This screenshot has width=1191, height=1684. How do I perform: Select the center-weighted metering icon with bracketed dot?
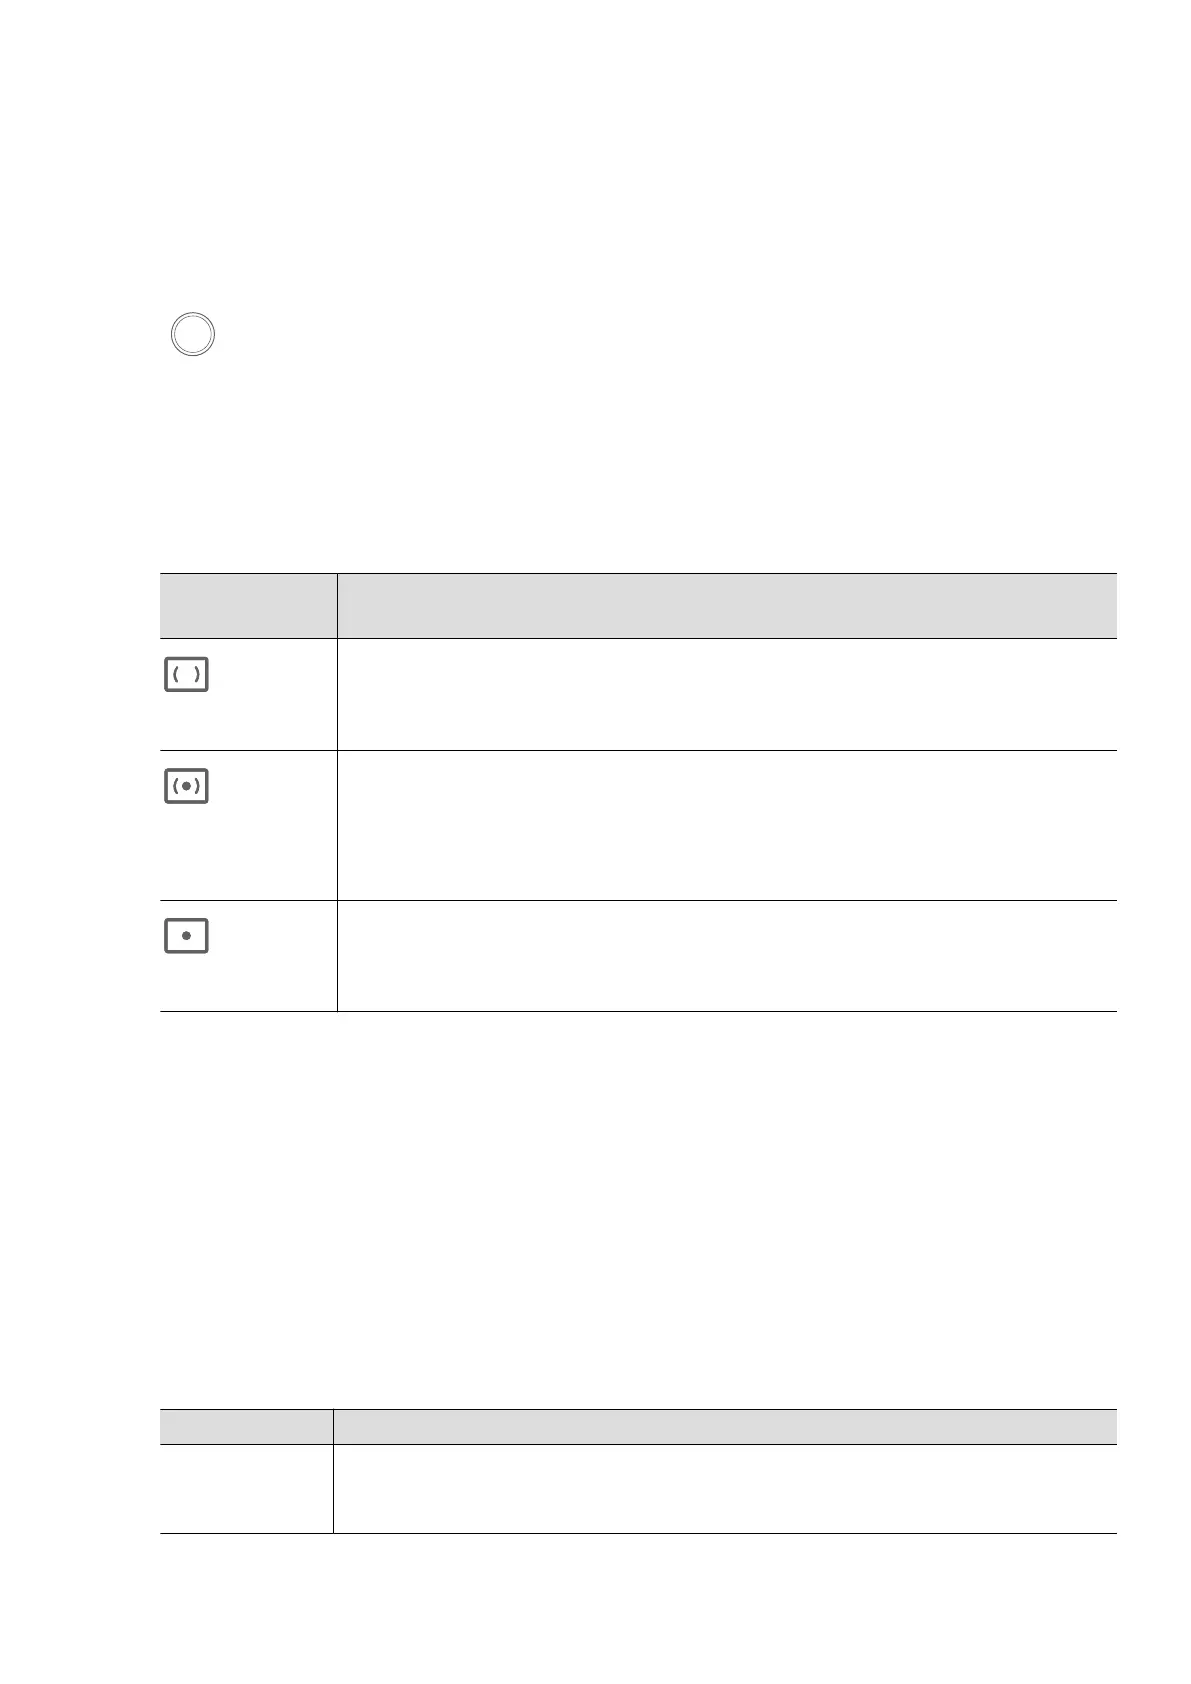[186, 787]
